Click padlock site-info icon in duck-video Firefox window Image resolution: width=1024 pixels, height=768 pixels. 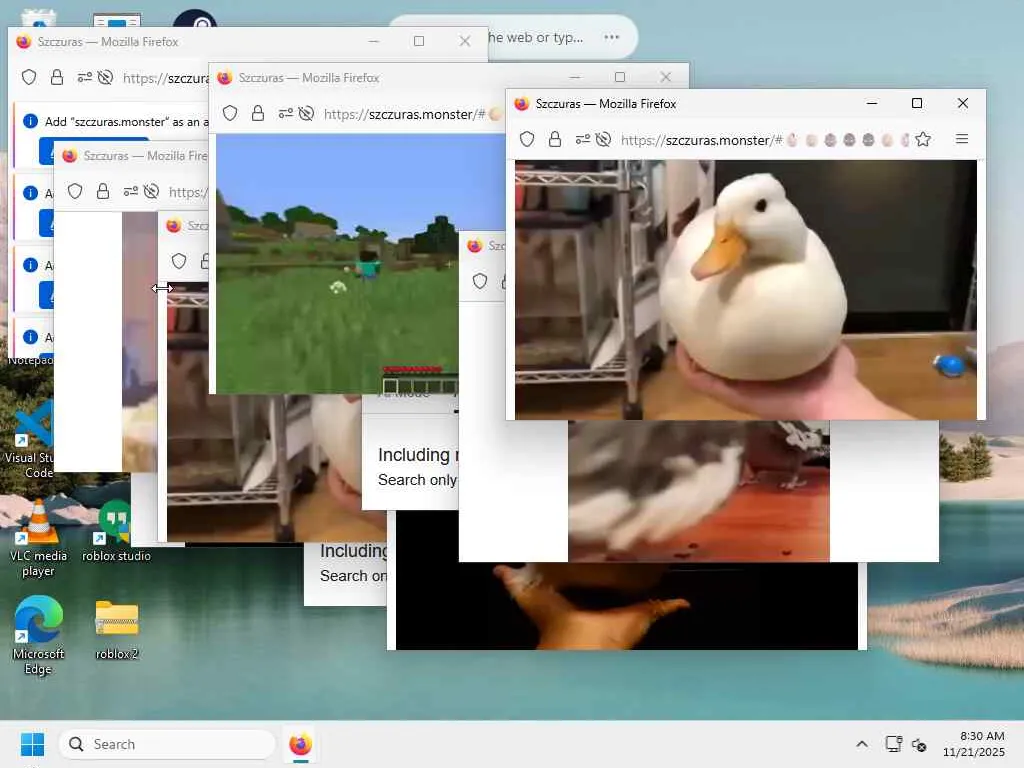pos(554,139)
